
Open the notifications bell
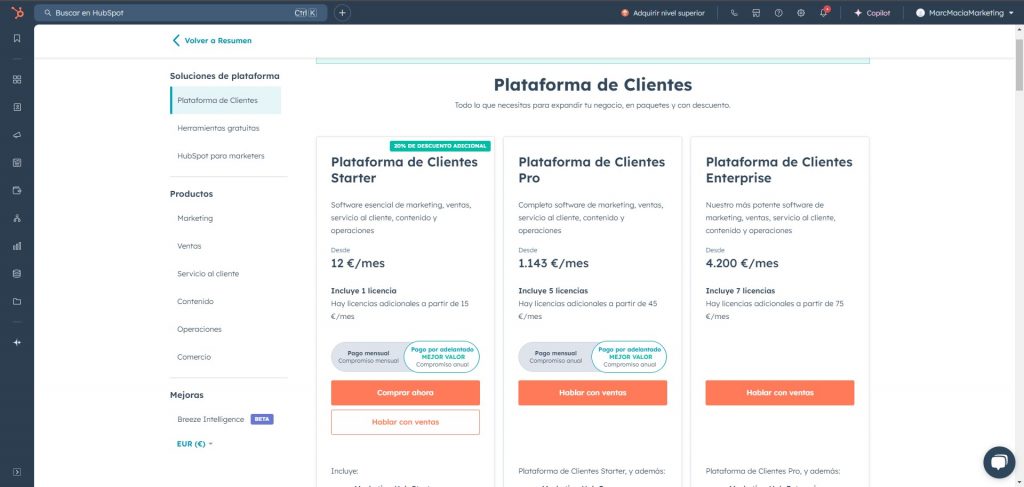click(824, 13)
